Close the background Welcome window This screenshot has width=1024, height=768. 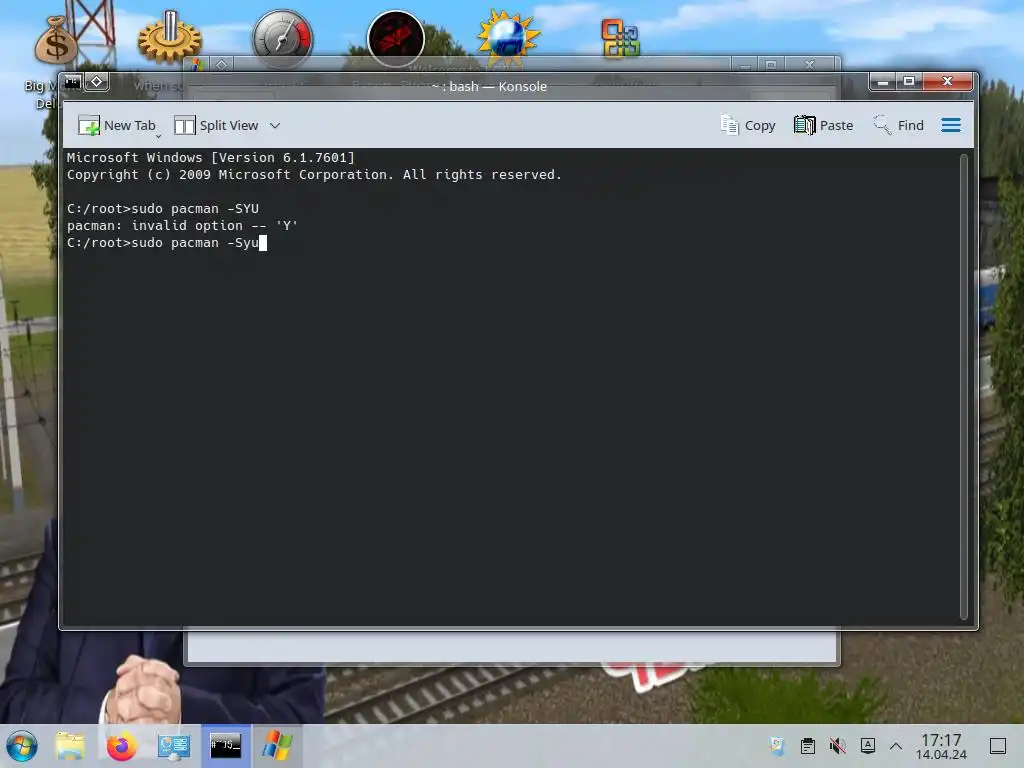(x=810, y=65)
